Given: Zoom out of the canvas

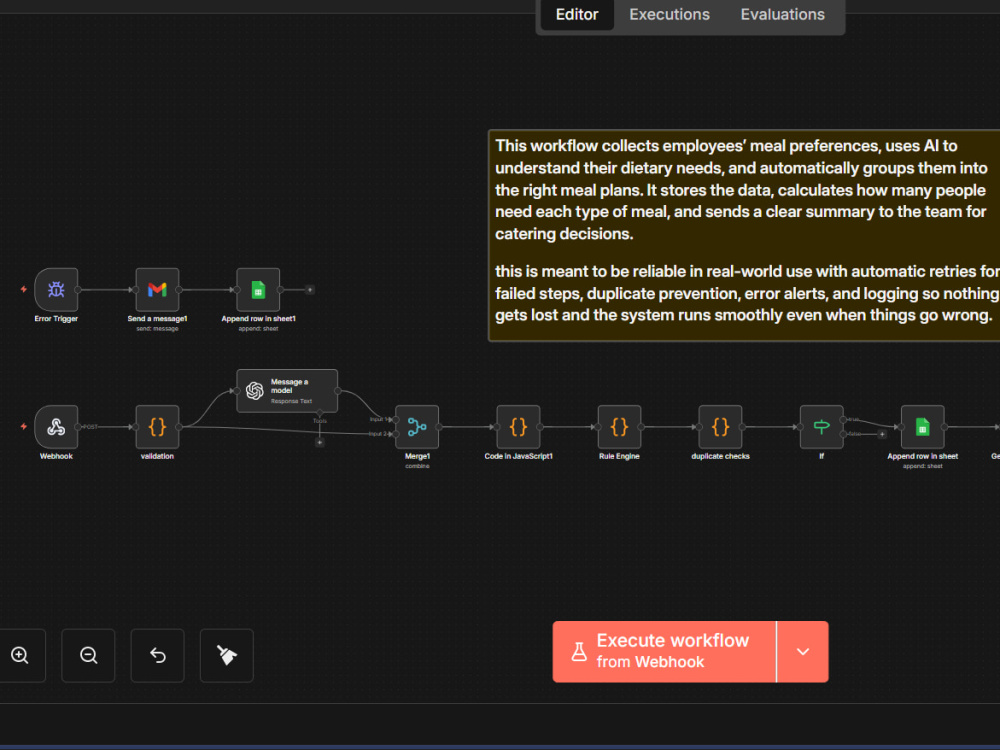Looking at the screenshot, I should [88, 656].
